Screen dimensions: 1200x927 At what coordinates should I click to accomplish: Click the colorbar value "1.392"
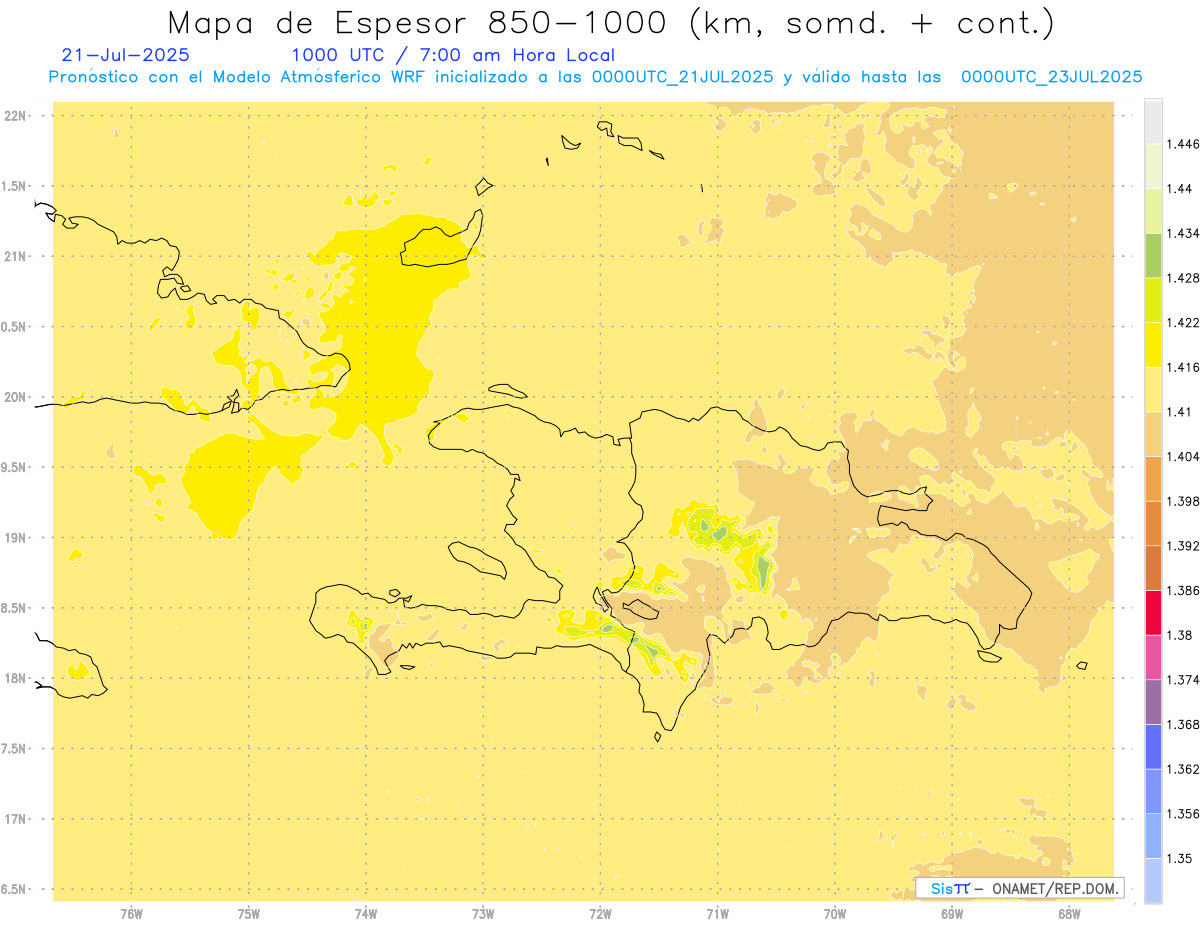[x=1183, y=546]
